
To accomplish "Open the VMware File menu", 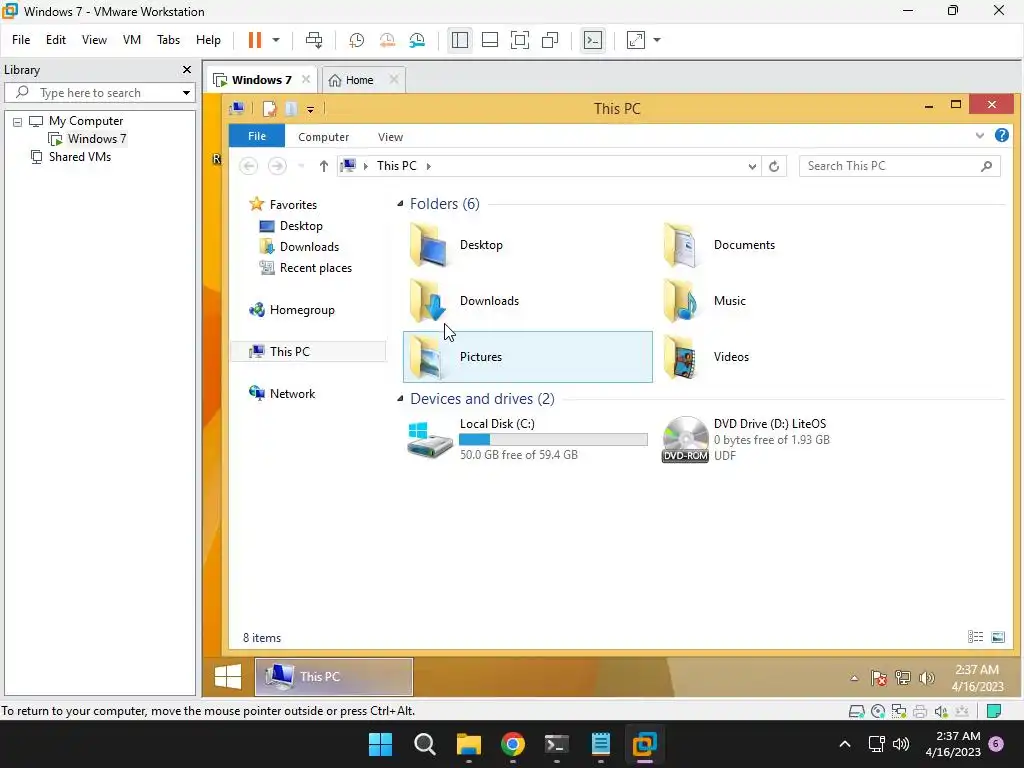I will [21, 40].
